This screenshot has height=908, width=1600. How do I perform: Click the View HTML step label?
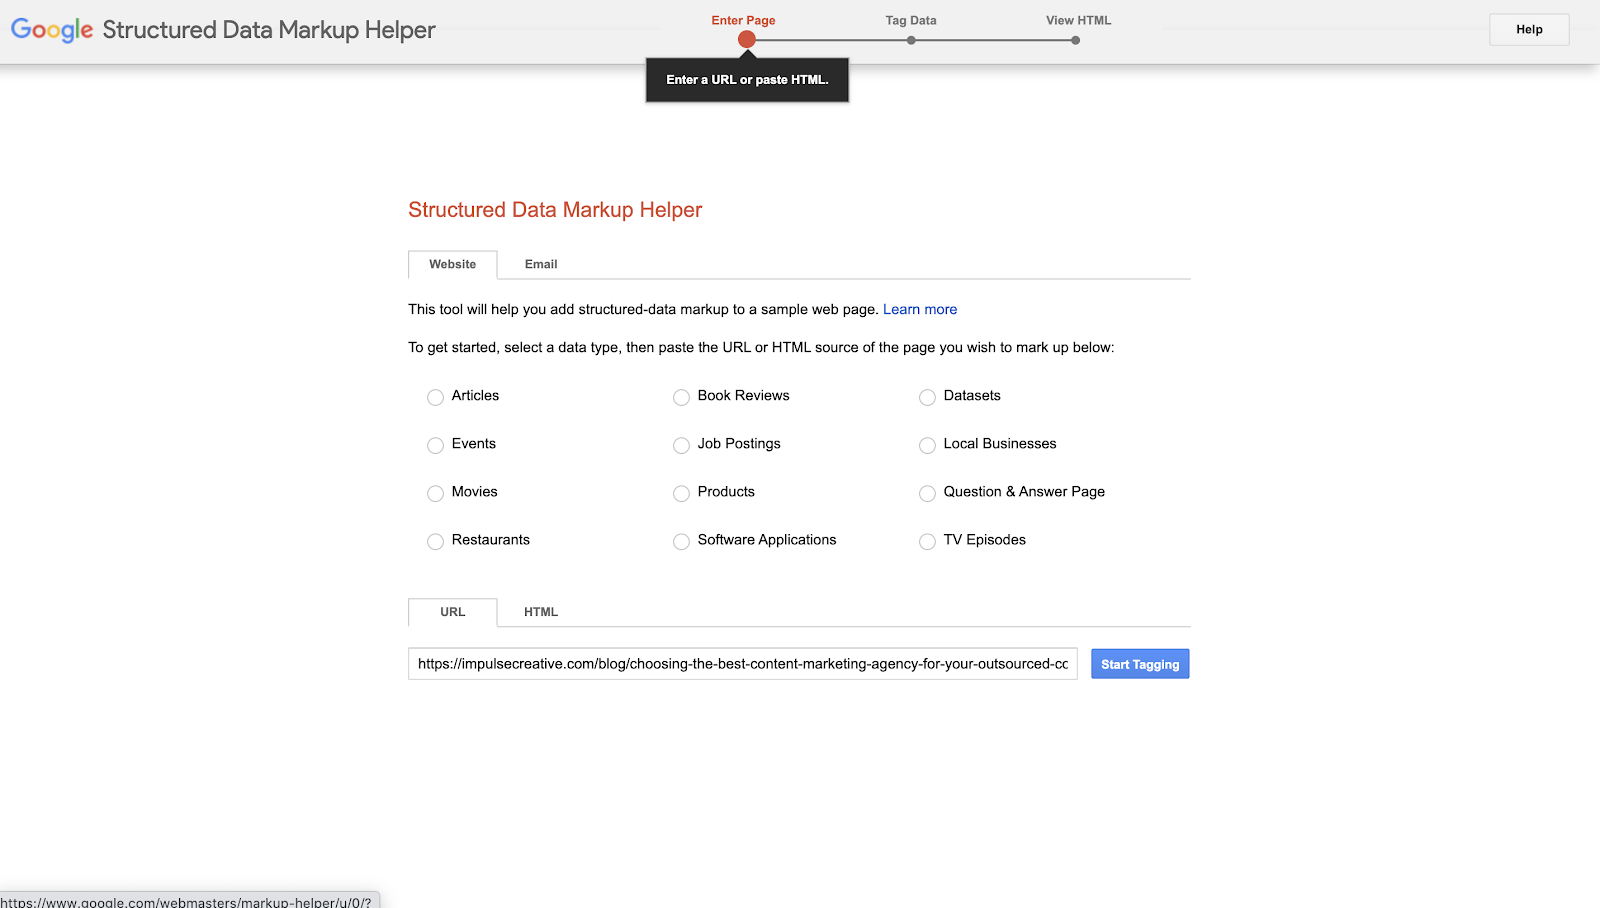[1078, 20]
